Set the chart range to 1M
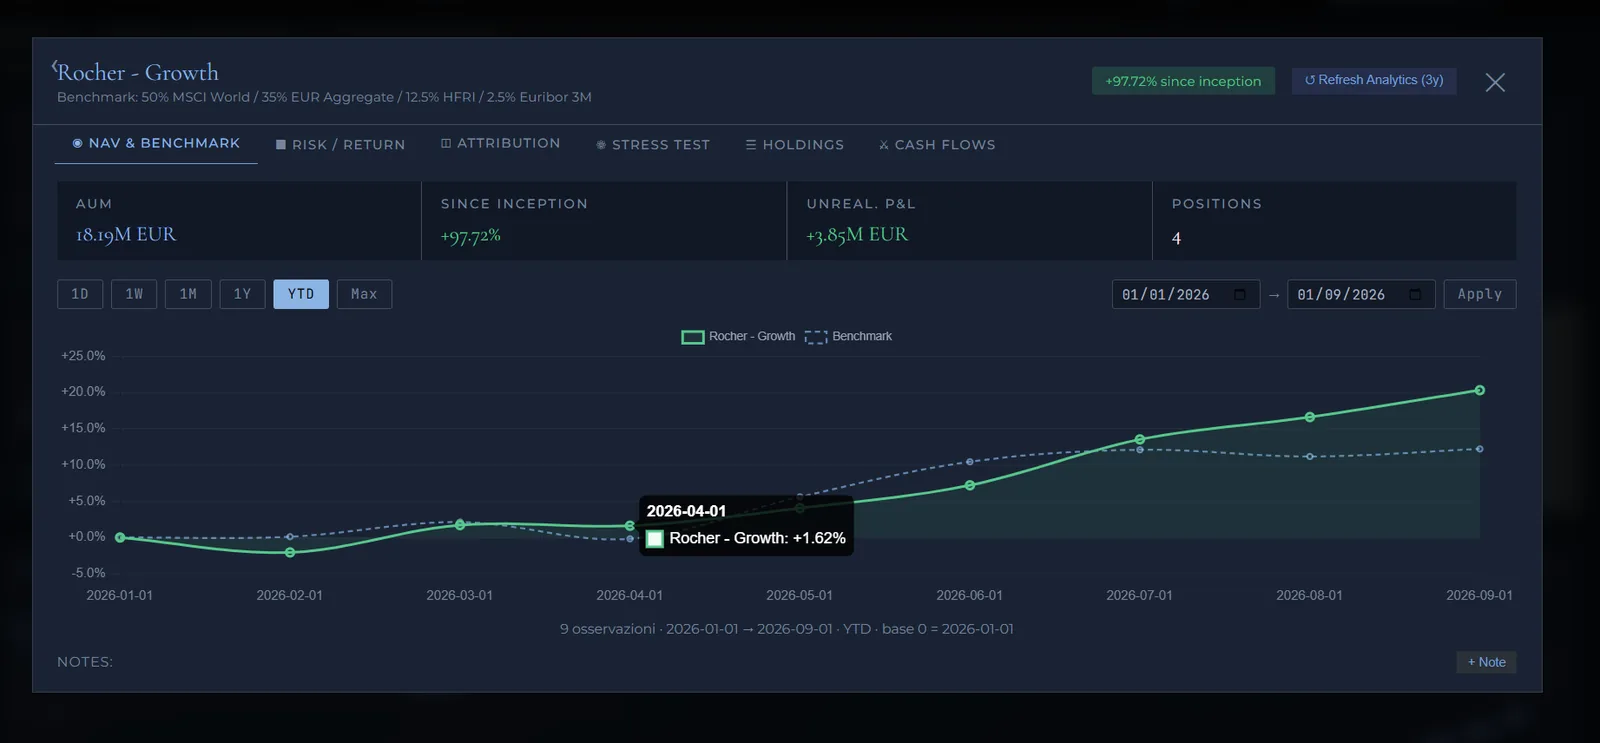The width and height of the screenshot is (1600, 743). tap(188, 294)
